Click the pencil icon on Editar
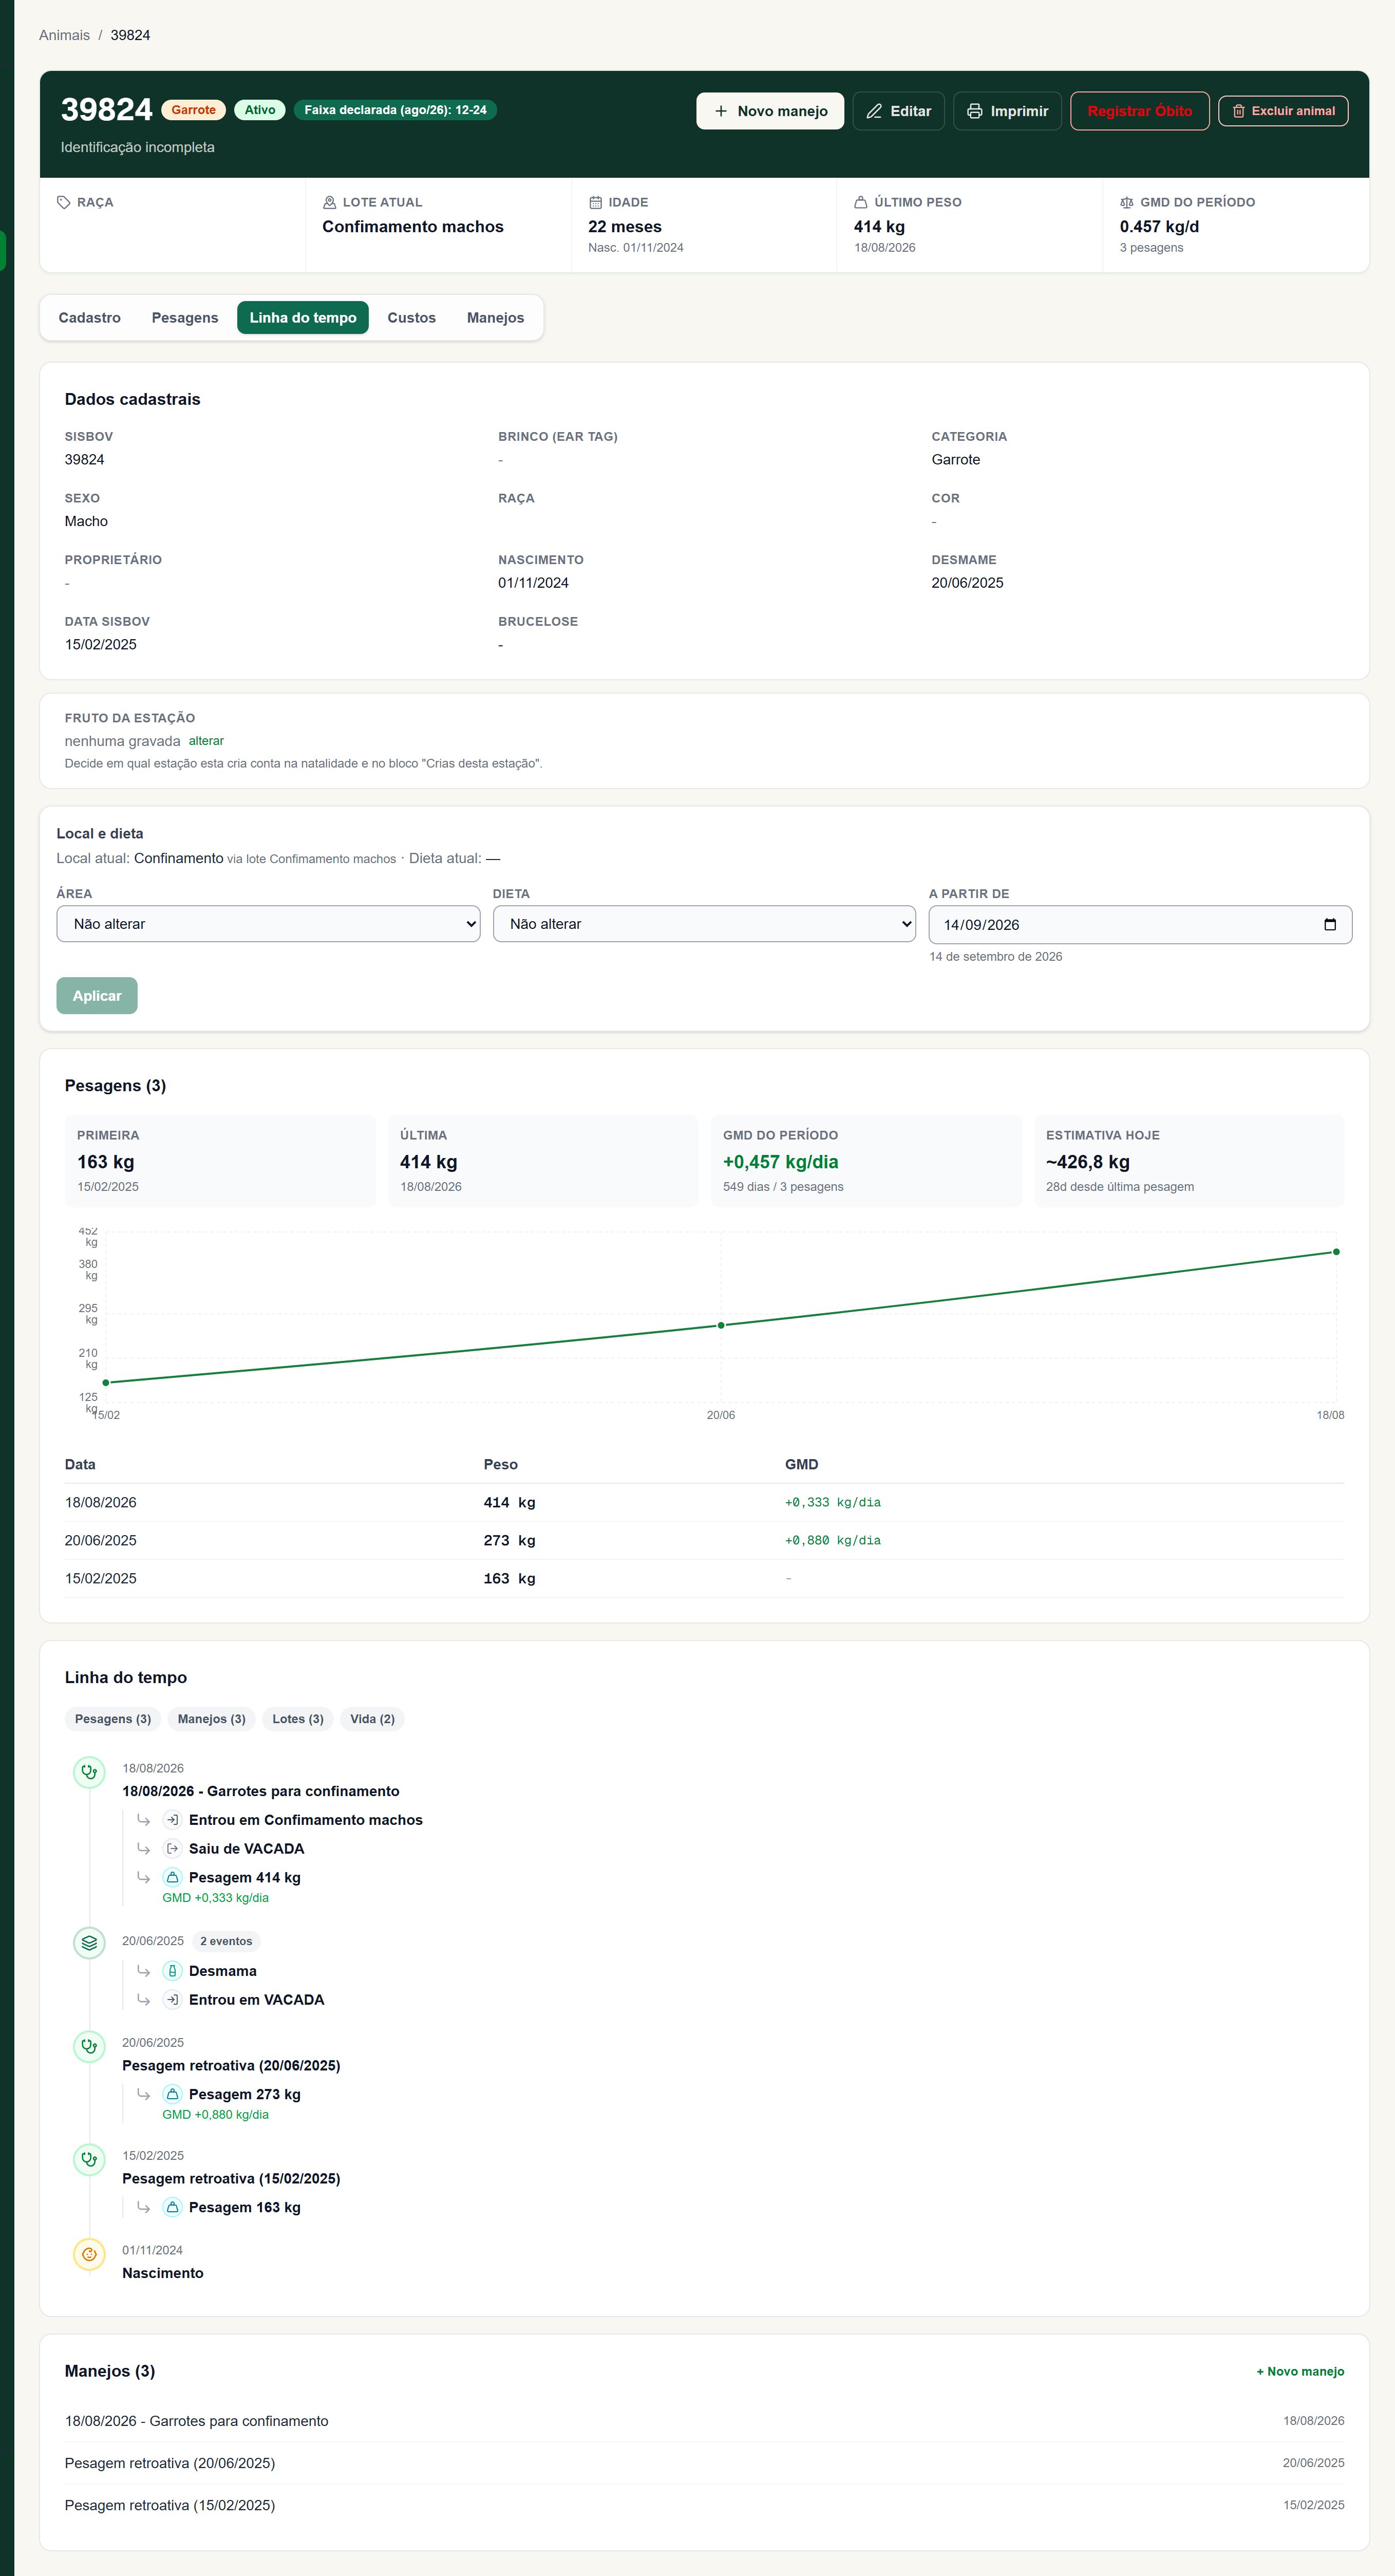Viewport: 1395px width, 2576px height. tap(874, 111)
